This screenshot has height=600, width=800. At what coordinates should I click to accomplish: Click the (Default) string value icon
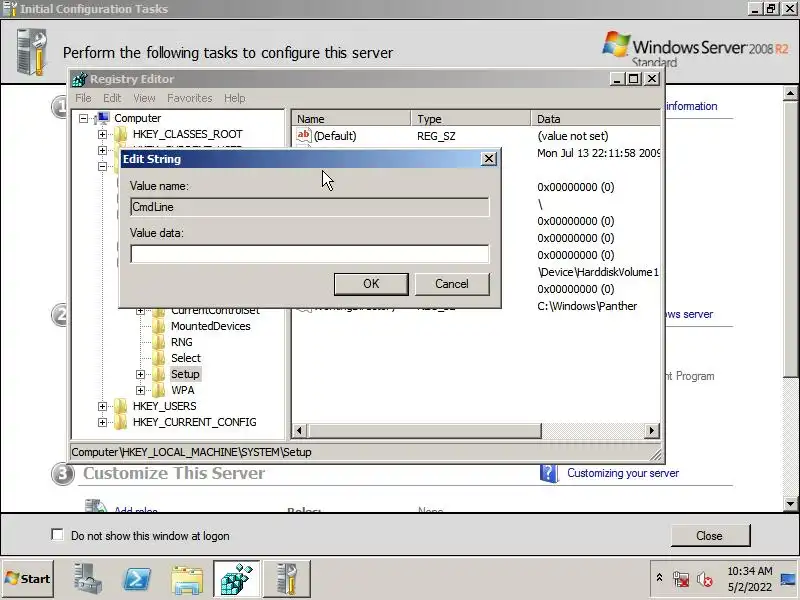coord(304,135)
